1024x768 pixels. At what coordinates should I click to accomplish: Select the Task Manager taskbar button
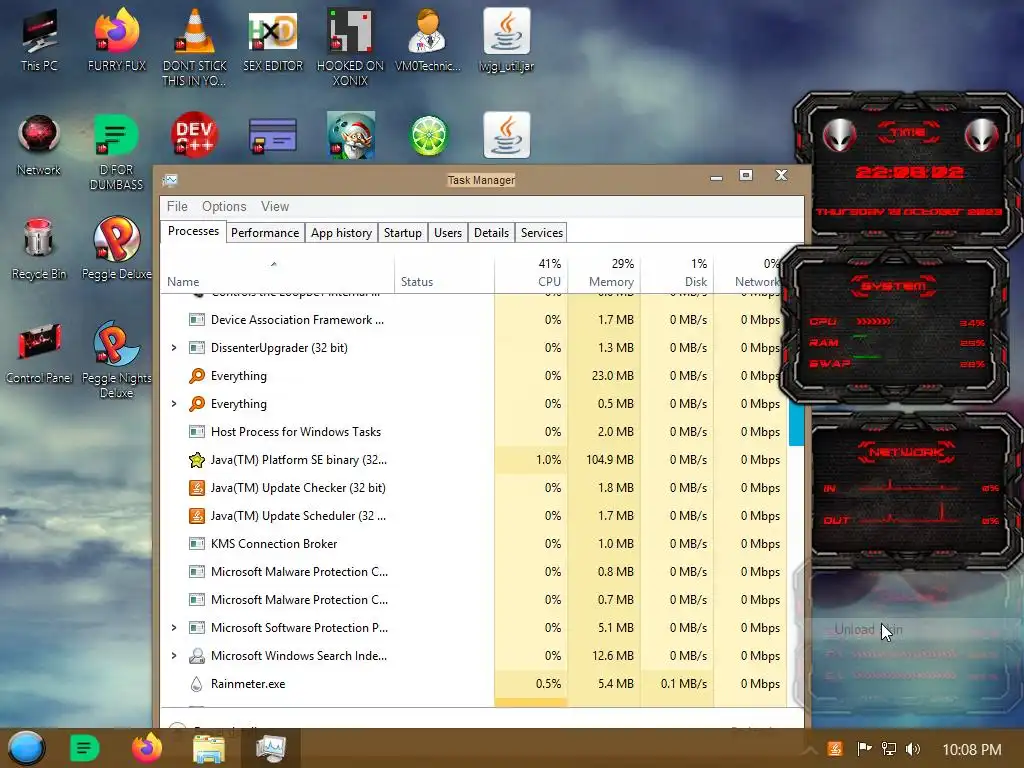(270, 748)
